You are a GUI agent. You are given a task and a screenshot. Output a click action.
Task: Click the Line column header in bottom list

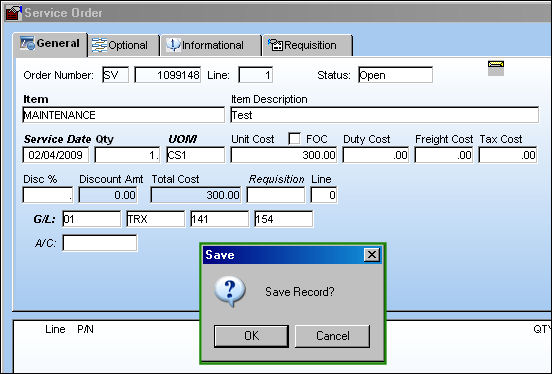pos(55,329)
